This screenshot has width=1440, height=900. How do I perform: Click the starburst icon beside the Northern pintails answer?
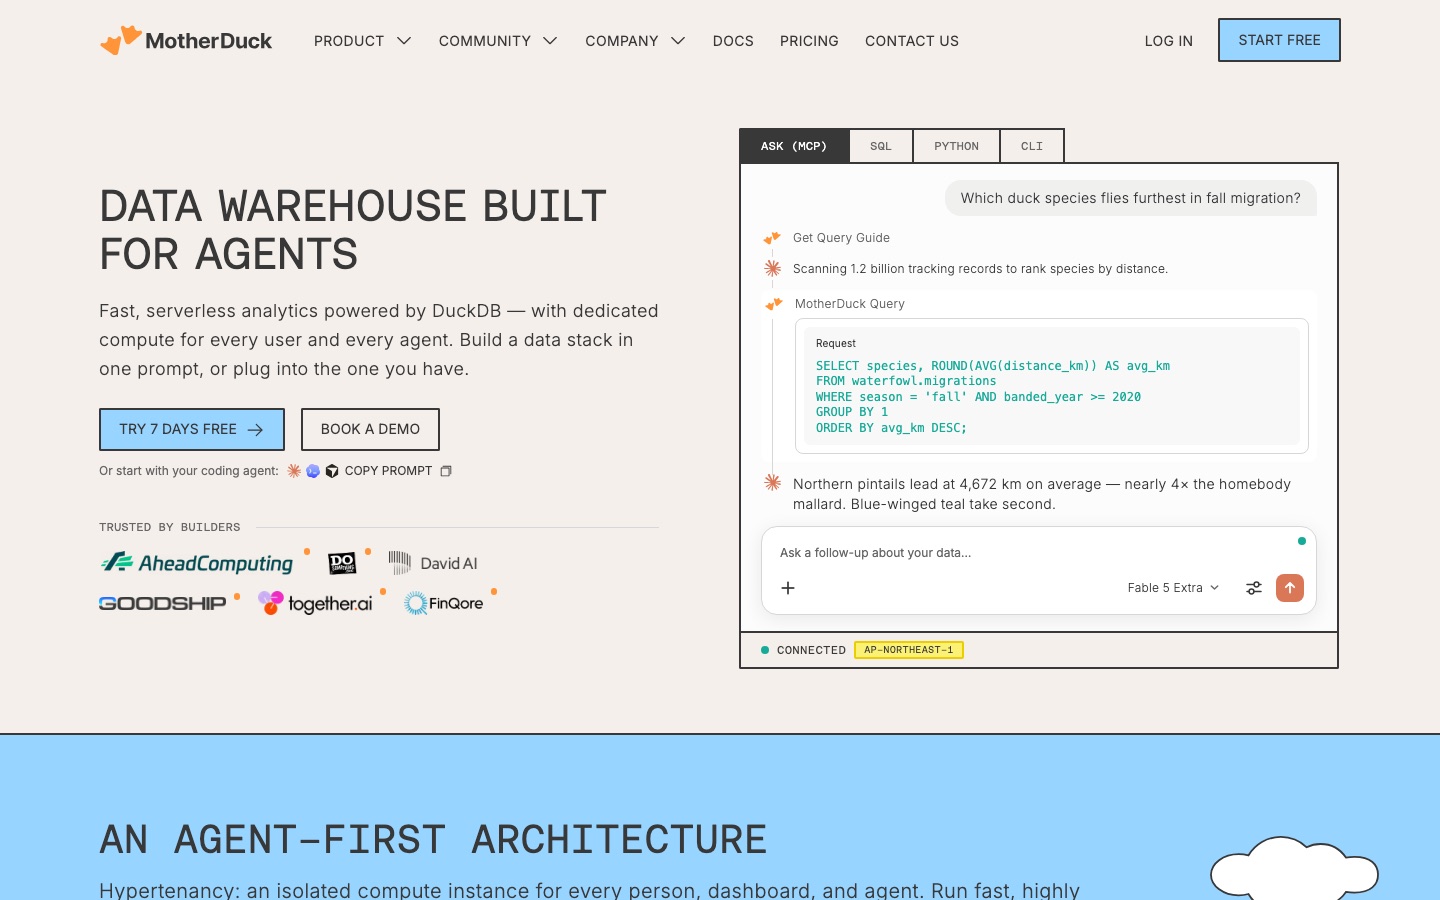772,482
